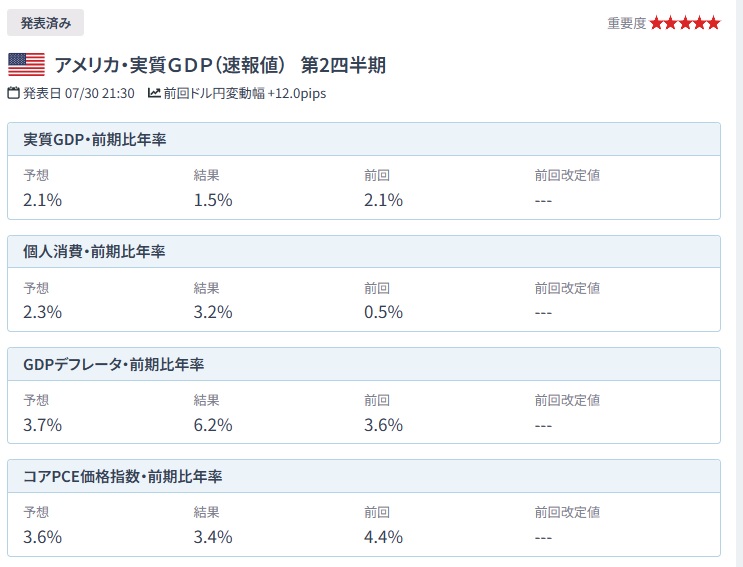This screenshot has width=743, height=567.
Task: Click the first red importance star
Action: (656, 23)
